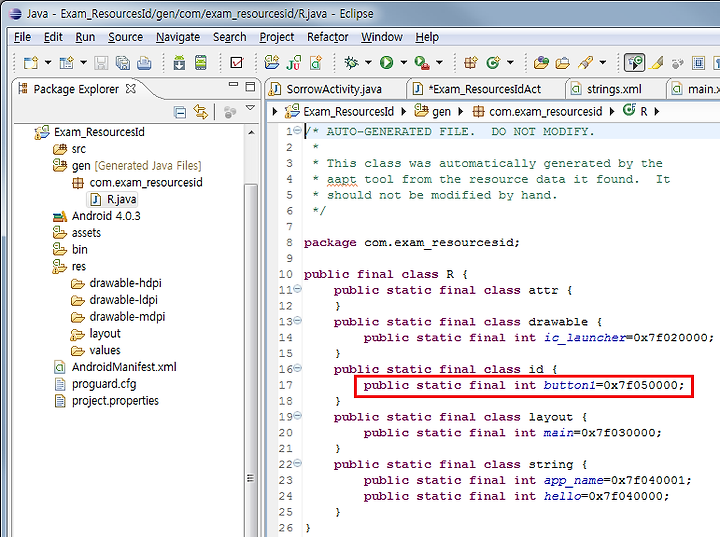Click the New file wizard icon

click(30, 62)
